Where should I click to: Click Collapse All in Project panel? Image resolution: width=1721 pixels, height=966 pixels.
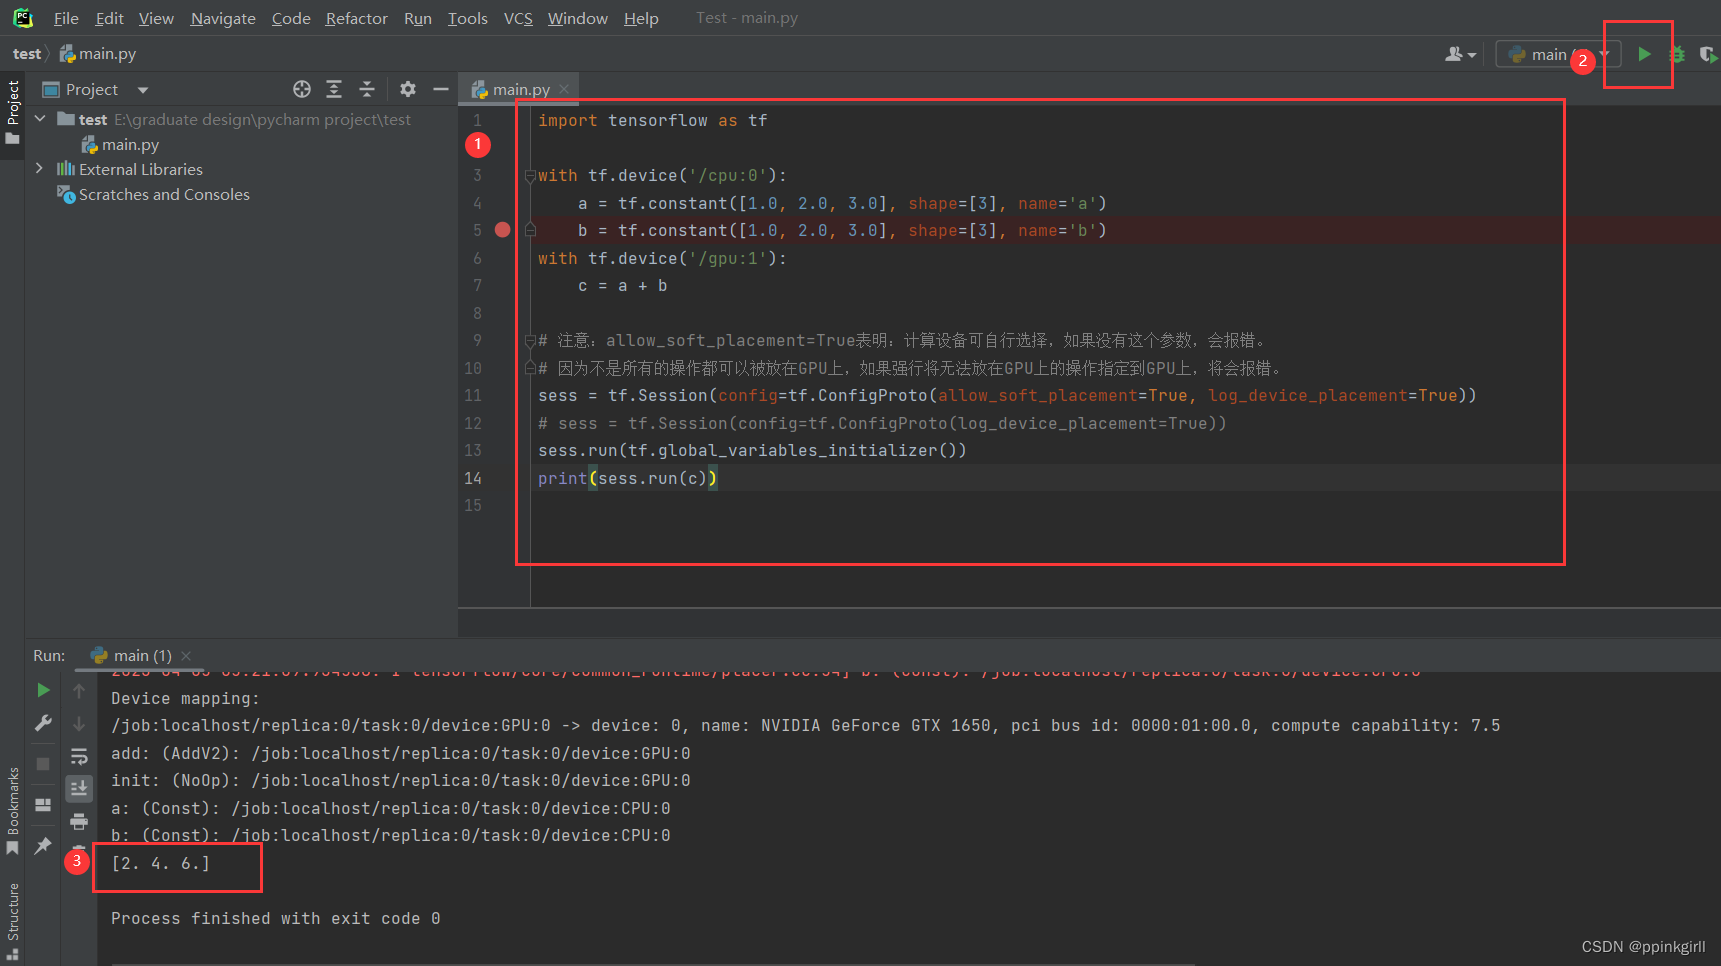coord(367,89)
